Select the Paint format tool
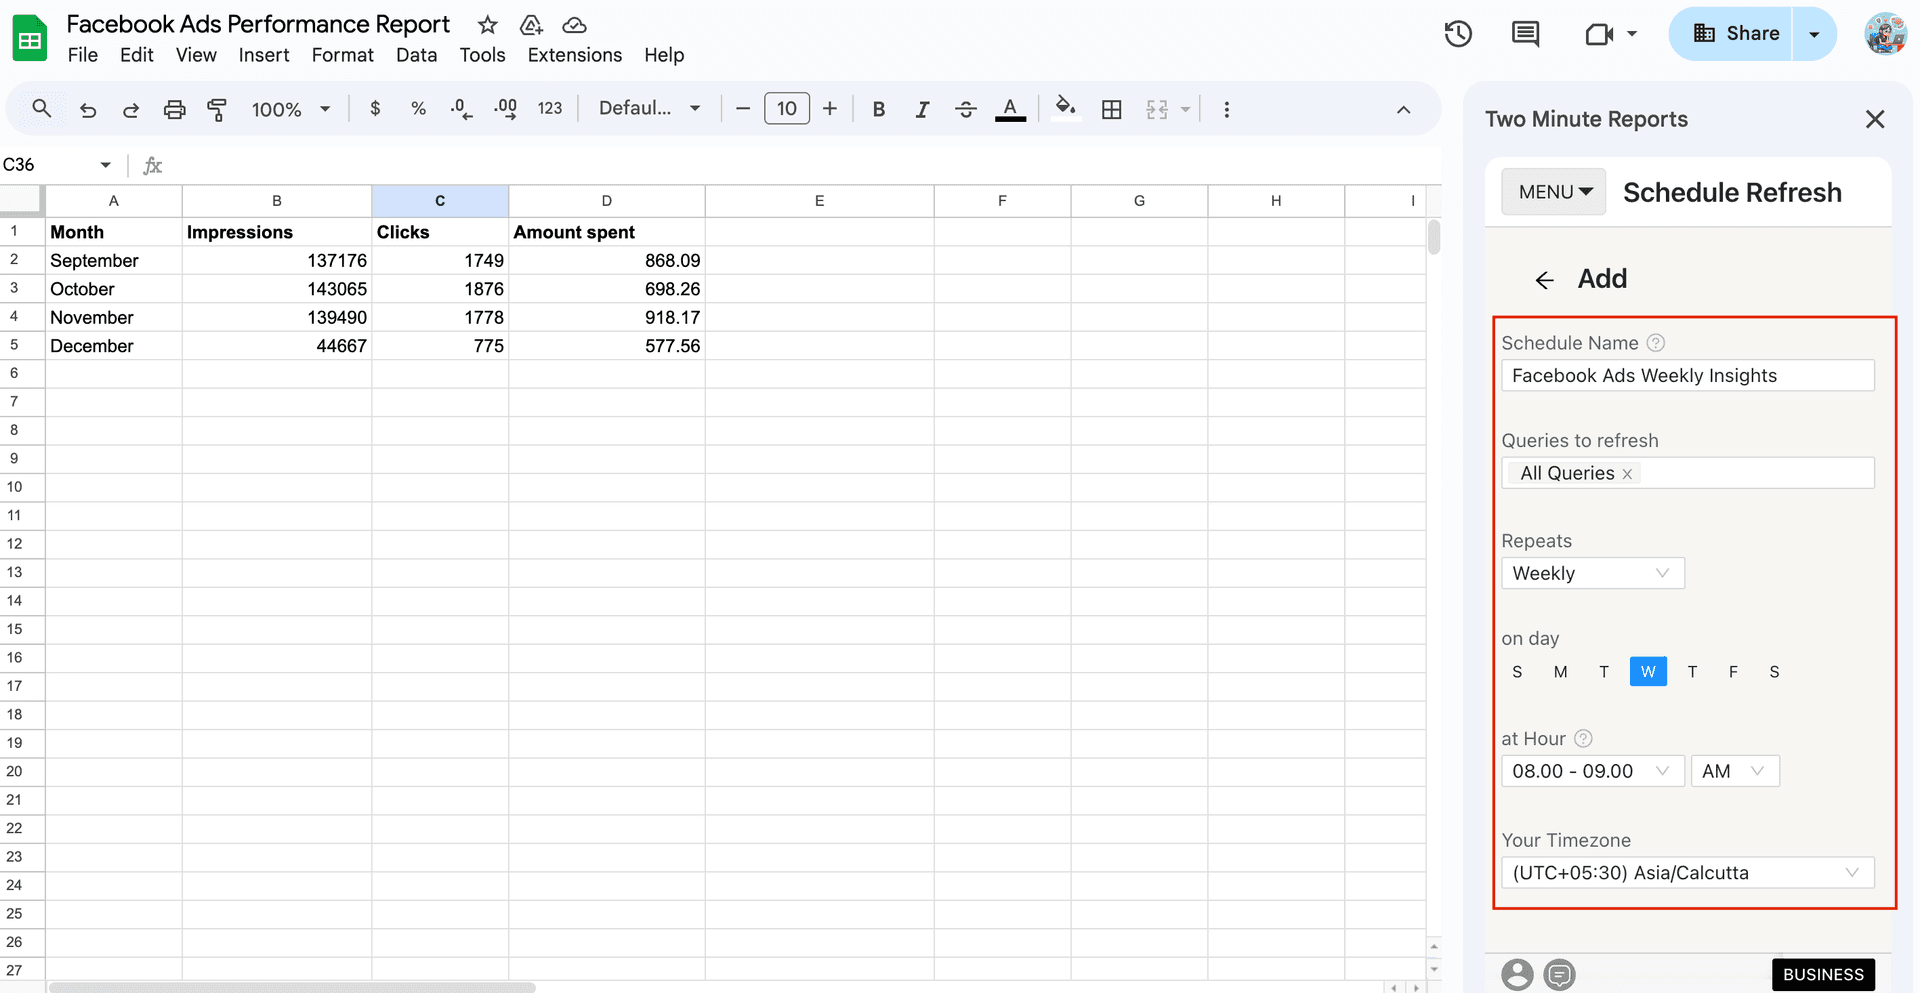 (217, 109)
